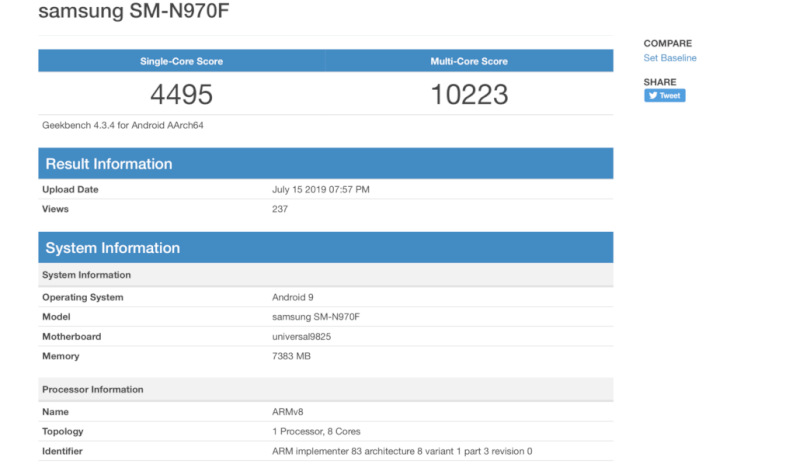The image size is (800, 464).
Task: Select the 7383 MB memory value
Action: click(x=291, y=356)
